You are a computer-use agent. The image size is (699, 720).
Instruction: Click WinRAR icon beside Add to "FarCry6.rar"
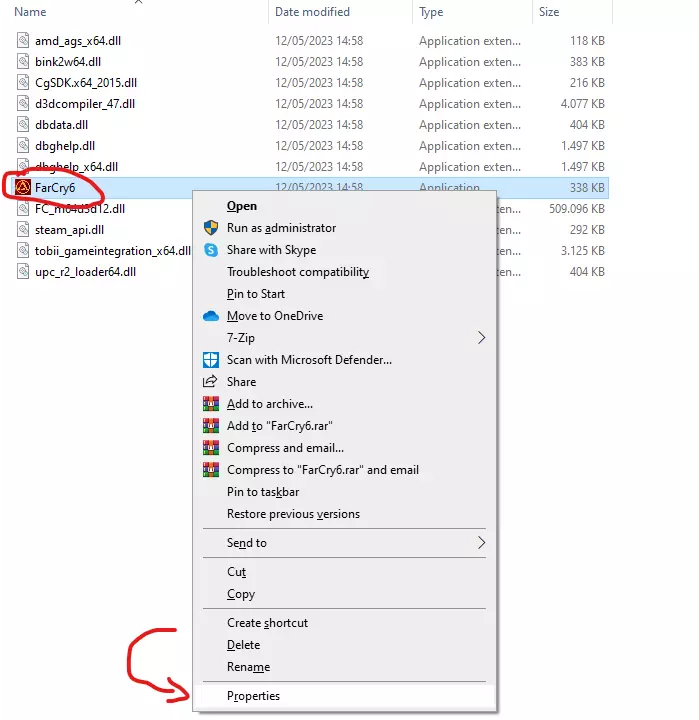pos(211,426)
